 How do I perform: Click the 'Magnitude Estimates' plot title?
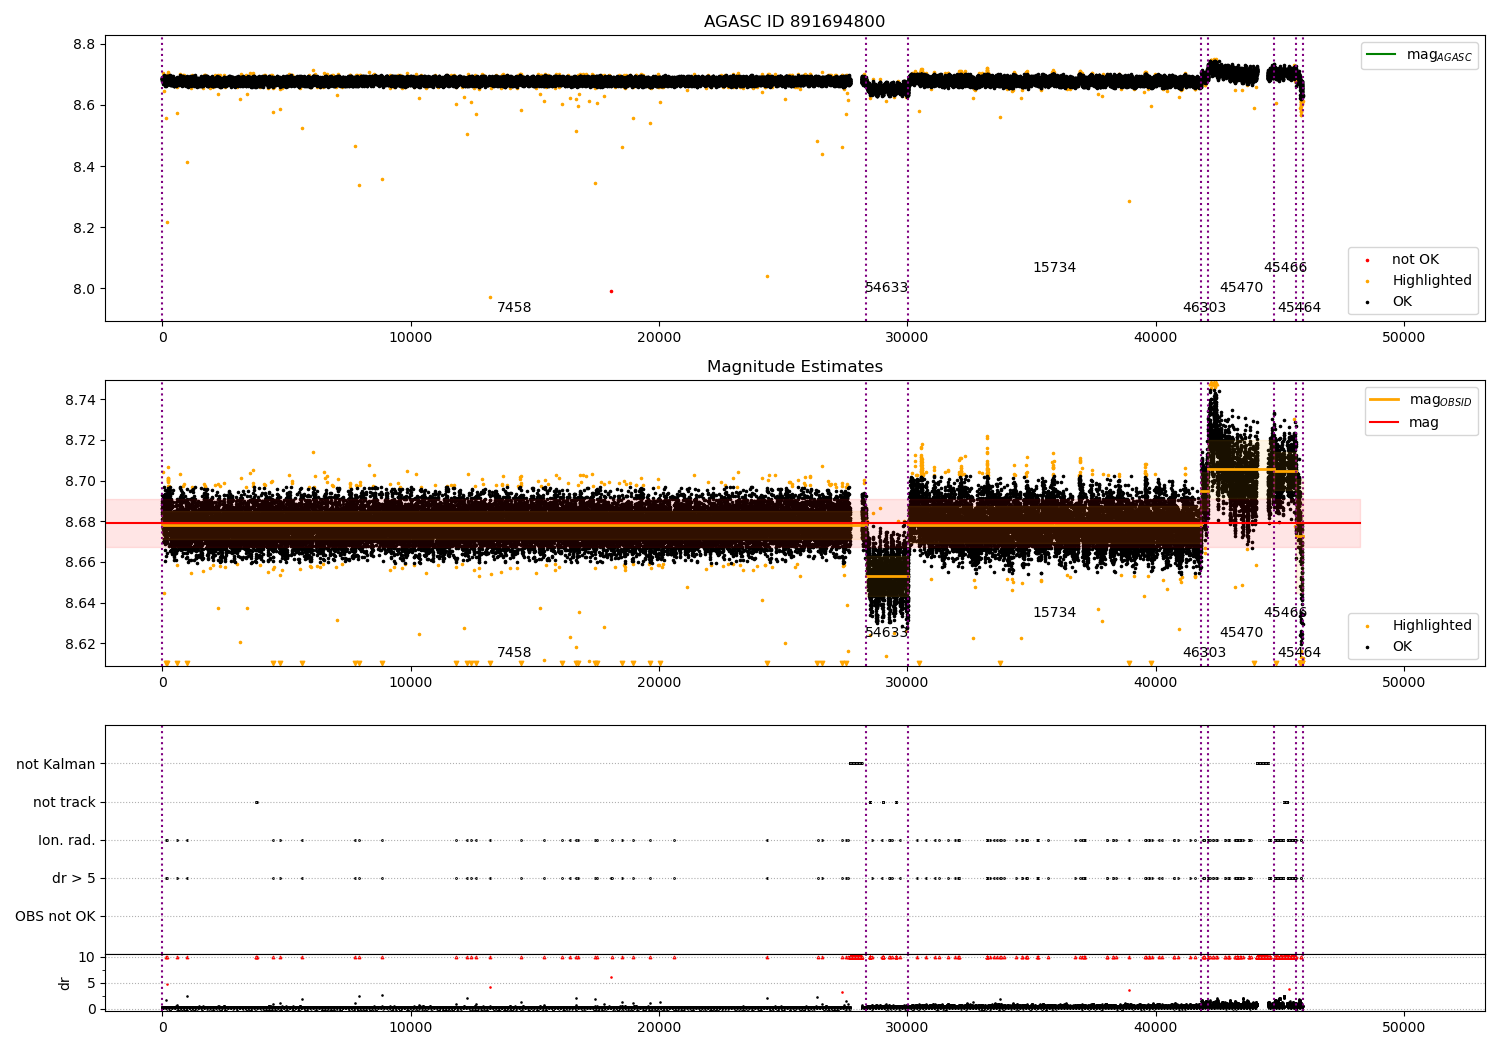[794, 367]
